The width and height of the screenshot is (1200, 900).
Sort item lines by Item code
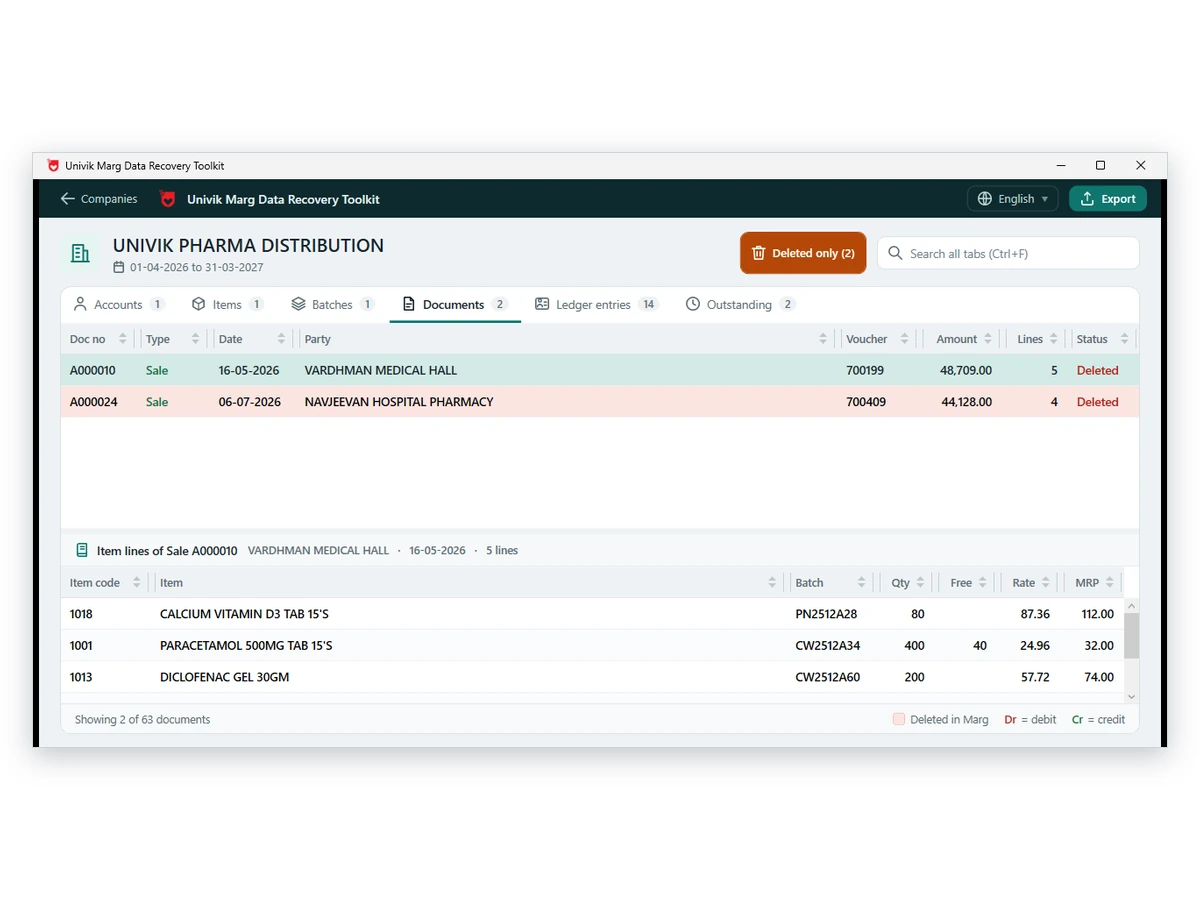point(105,583)
